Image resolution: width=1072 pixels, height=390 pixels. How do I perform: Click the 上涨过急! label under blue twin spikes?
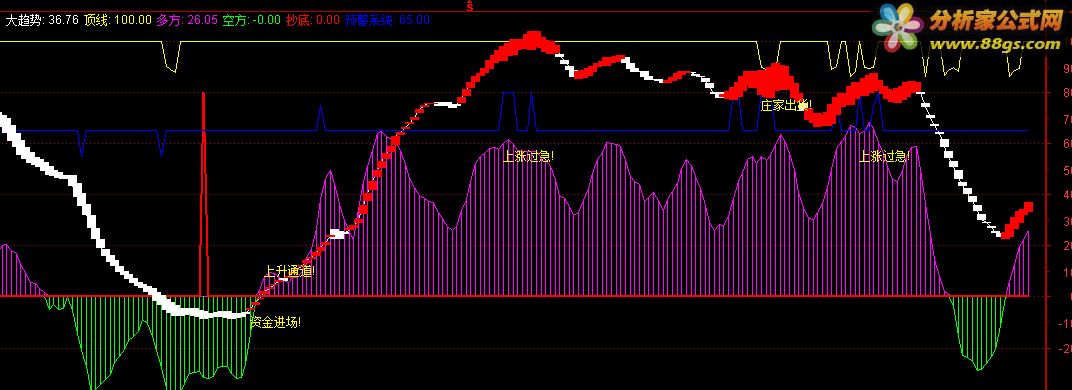(x=528, y=156)
